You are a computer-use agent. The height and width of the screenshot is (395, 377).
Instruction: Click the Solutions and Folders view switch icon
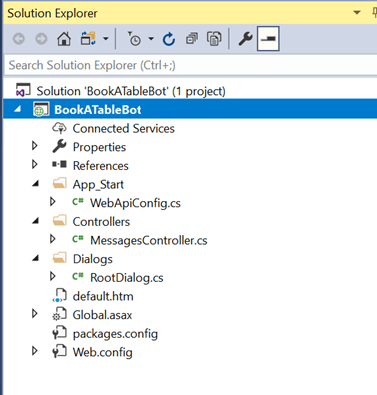pyautogui.click(x=88, y=39)
